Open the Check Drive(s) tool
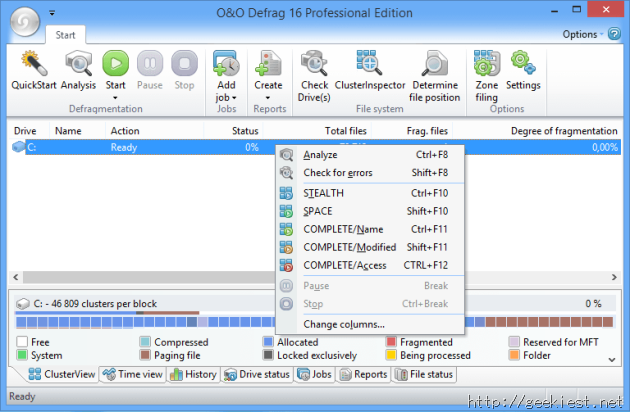The image size is (630, 412). pos(314,65)
